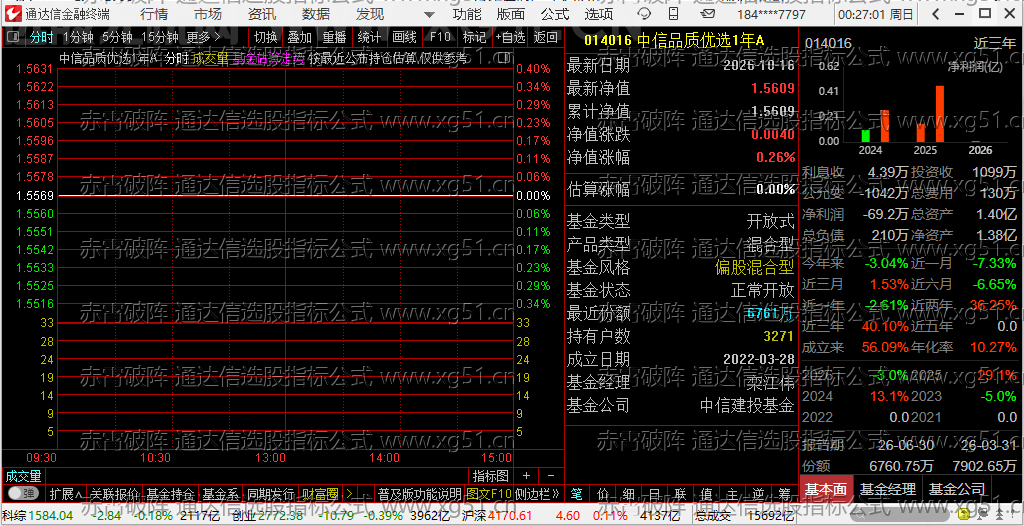Select the 细 tab in bottom strip
The width and height of the screenshot is (1024, 526).
tap(628, 493)
